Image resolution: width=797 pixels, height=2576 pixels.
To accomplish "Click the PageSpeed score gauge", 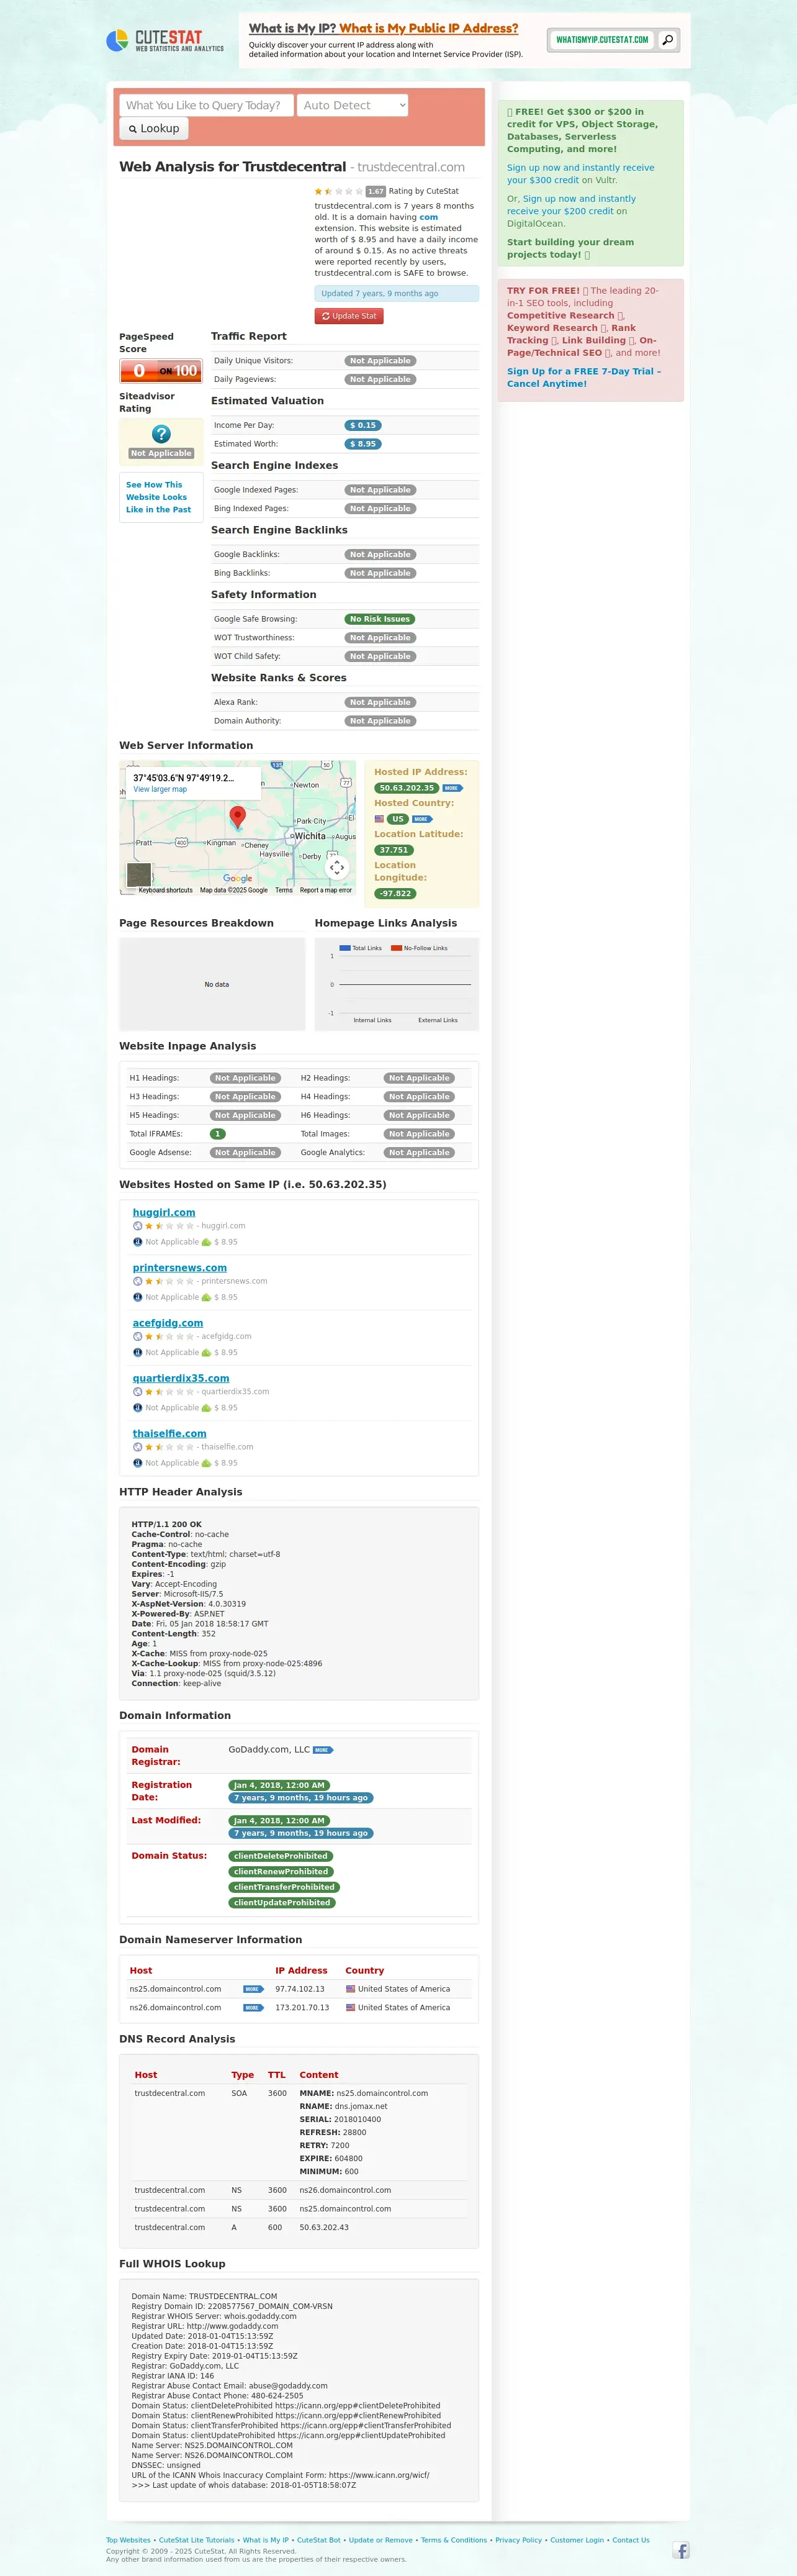I will point(161,371).
